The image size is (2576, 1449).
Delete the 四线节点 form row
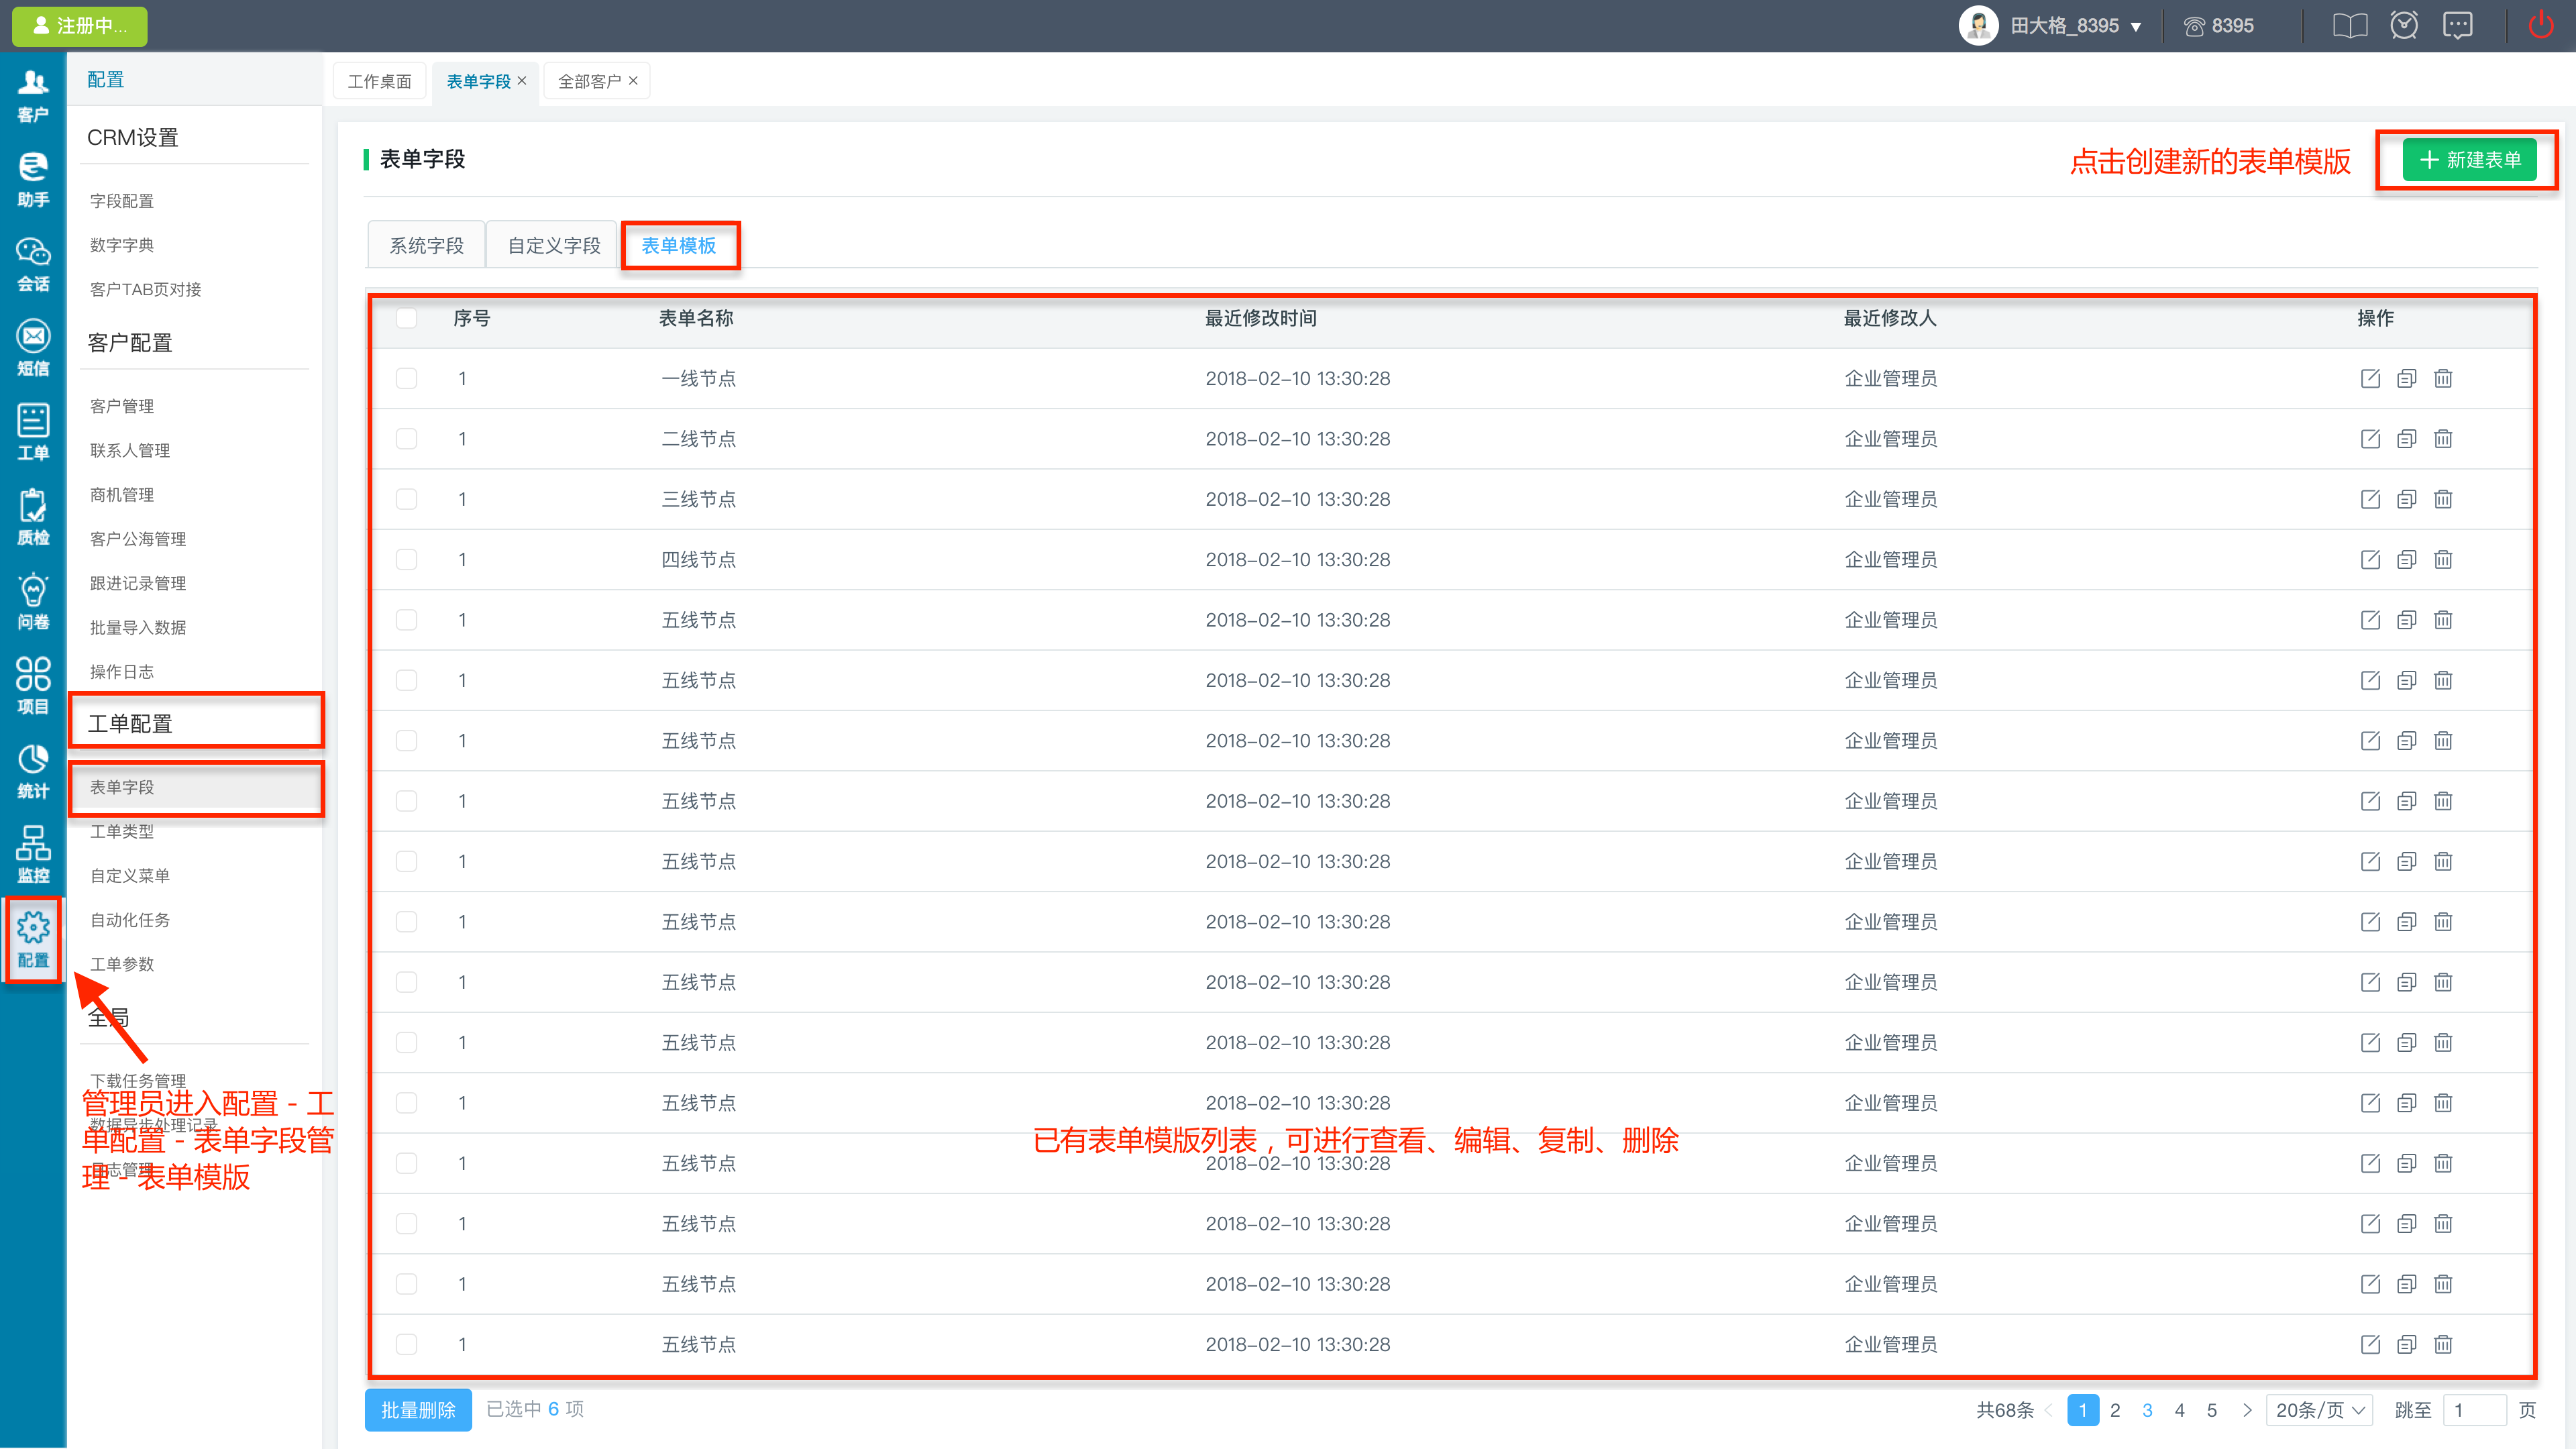click(x=2443, y=559)
